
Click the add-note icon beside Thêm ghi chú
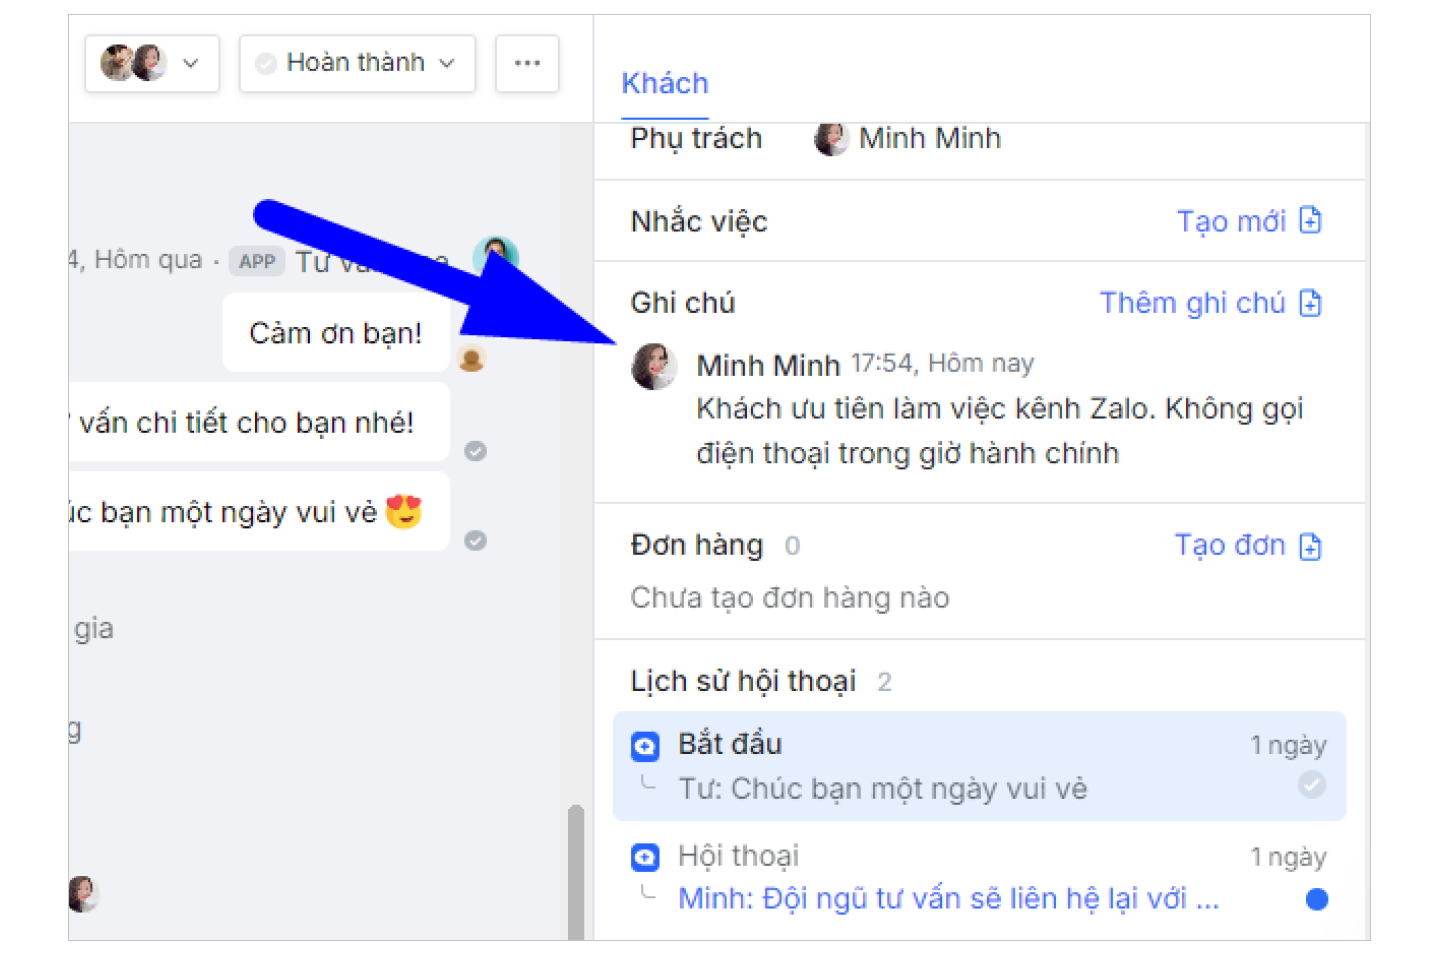click(x=1310, y=303)
